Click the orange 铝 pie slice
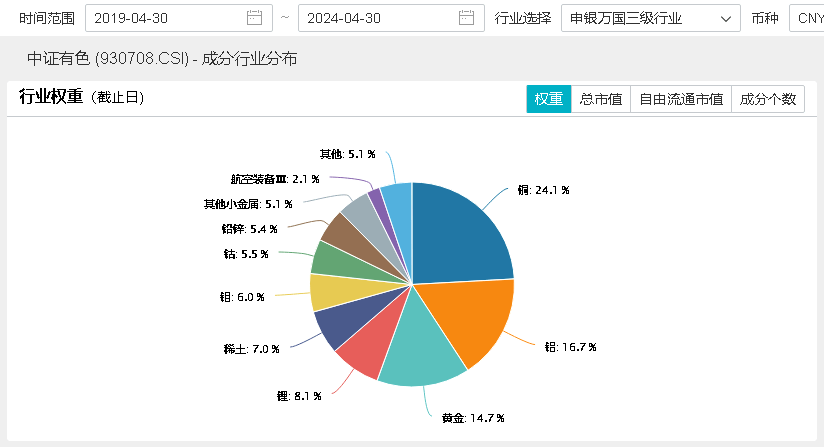This screenshot has width=824, height=447. pyautogui.click(x=468, y=319)
